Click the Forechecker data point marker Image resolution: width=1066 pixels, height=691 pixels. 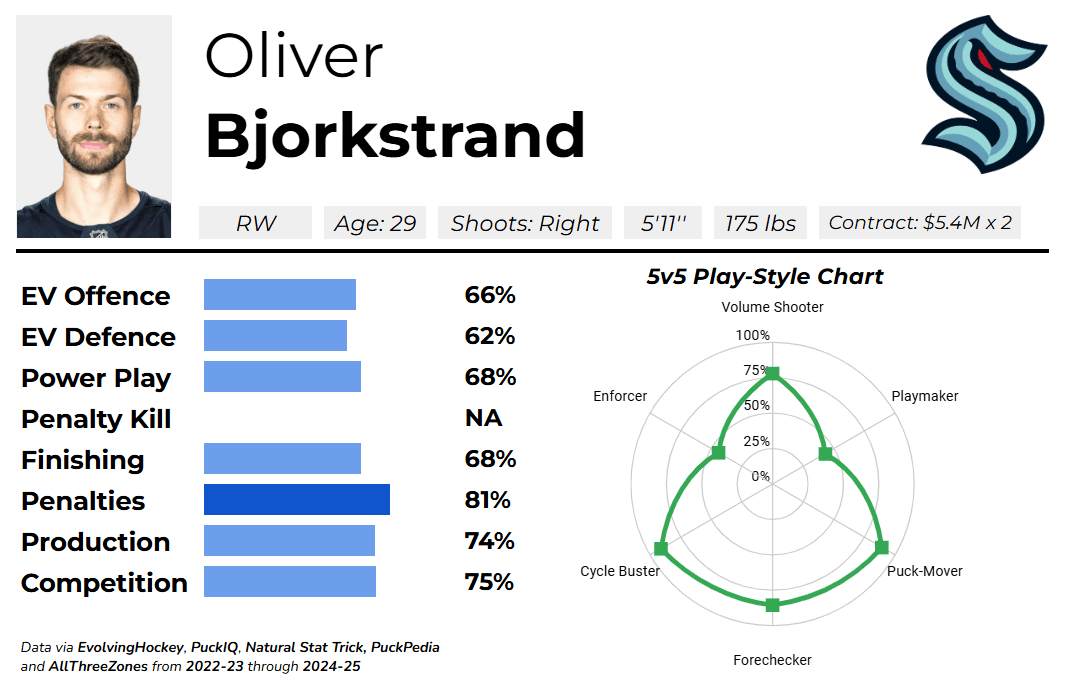coord(772,605)
